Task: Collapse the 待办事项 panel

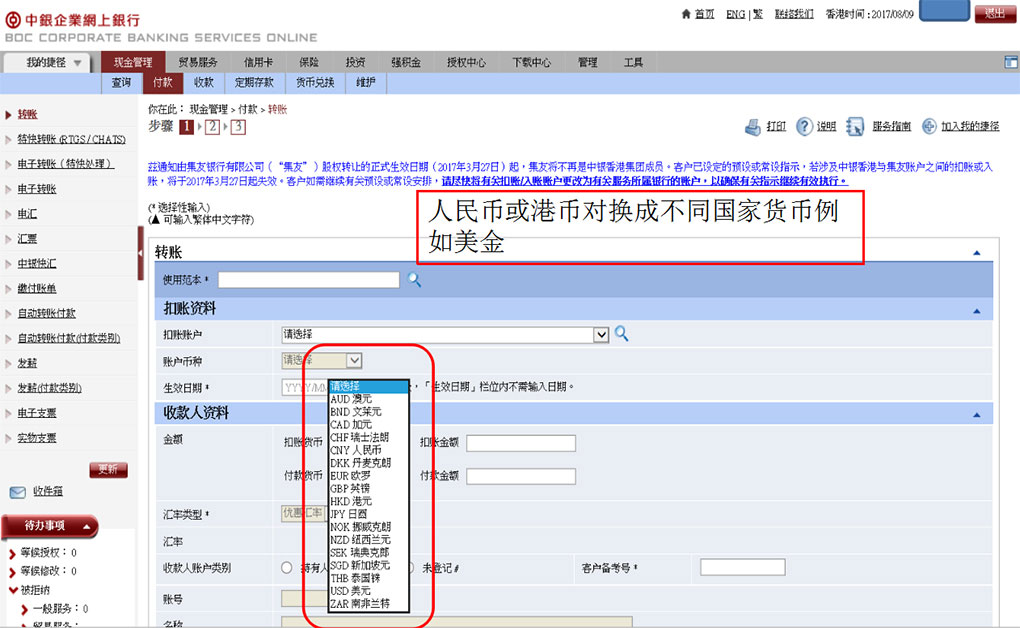Action: 87,525
